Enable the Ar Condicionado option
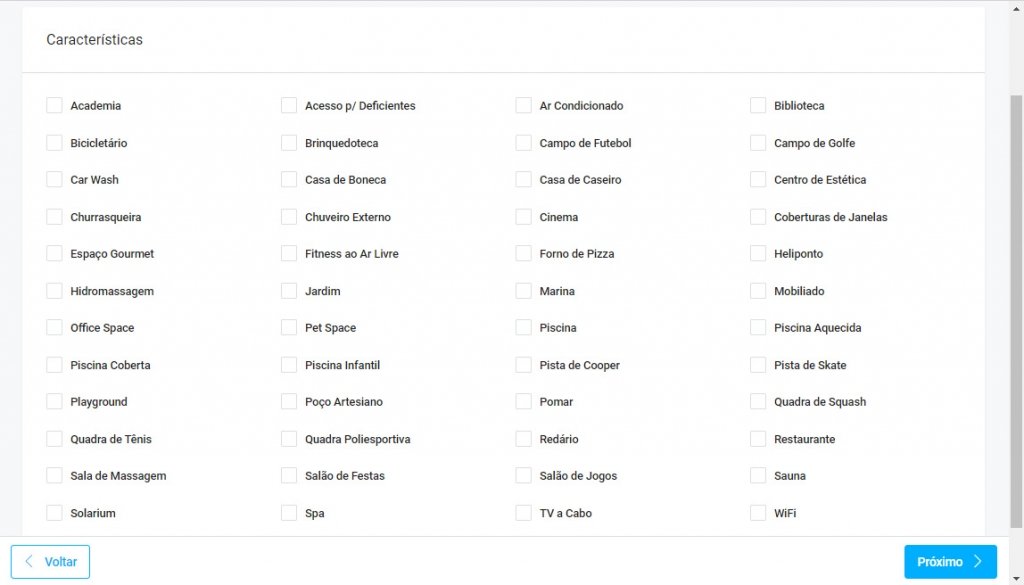1024x585 pixels. tap(523, 106)
